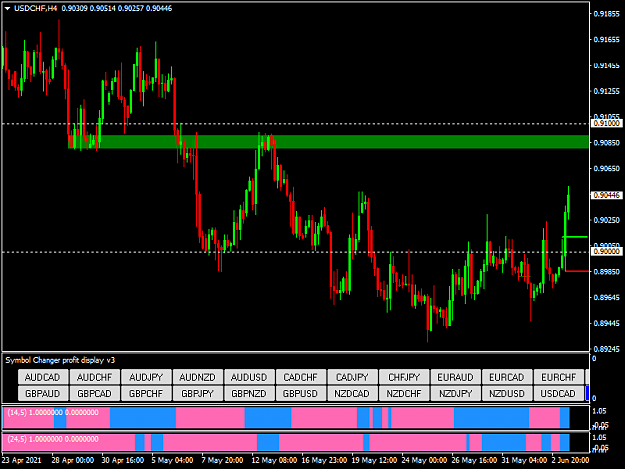
Task: Open the USDCHF,H4 chart menu arrow
Action: 7,8
